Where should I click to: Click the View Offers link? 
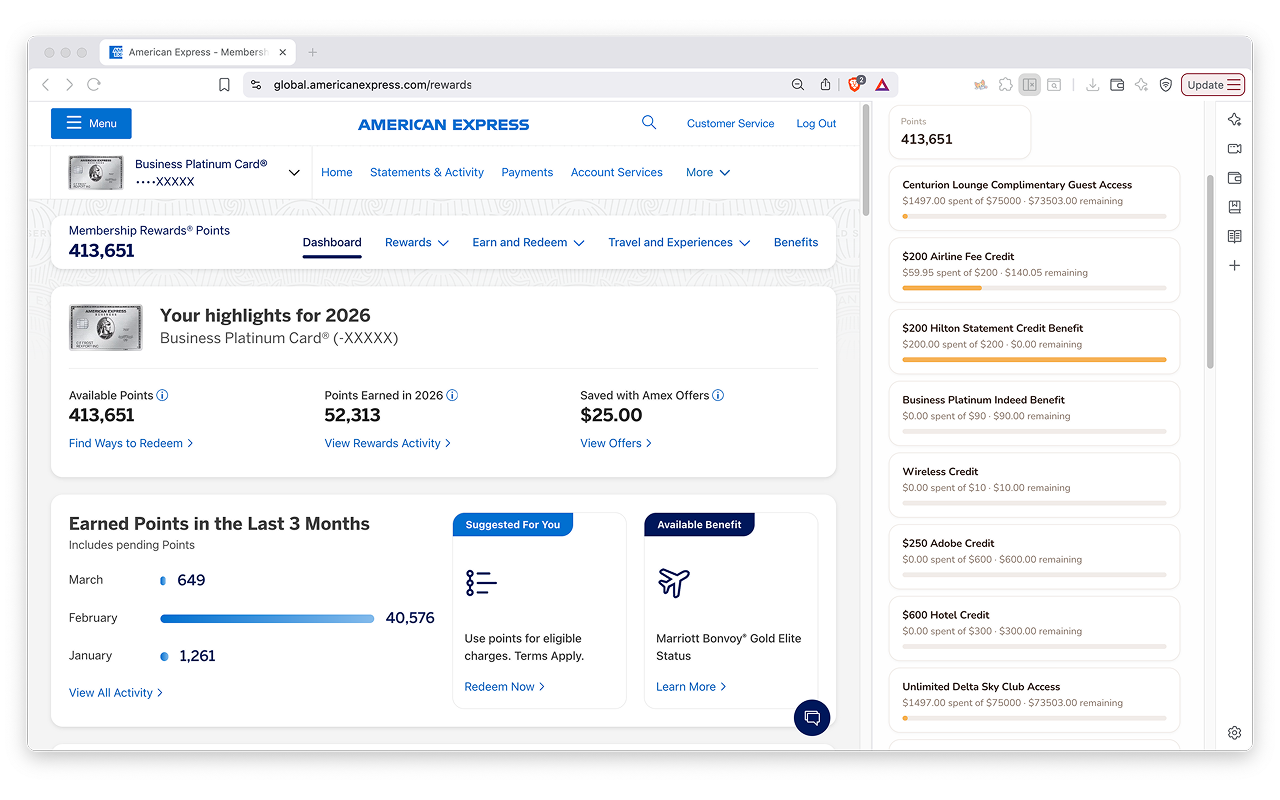tap(616, 443)
